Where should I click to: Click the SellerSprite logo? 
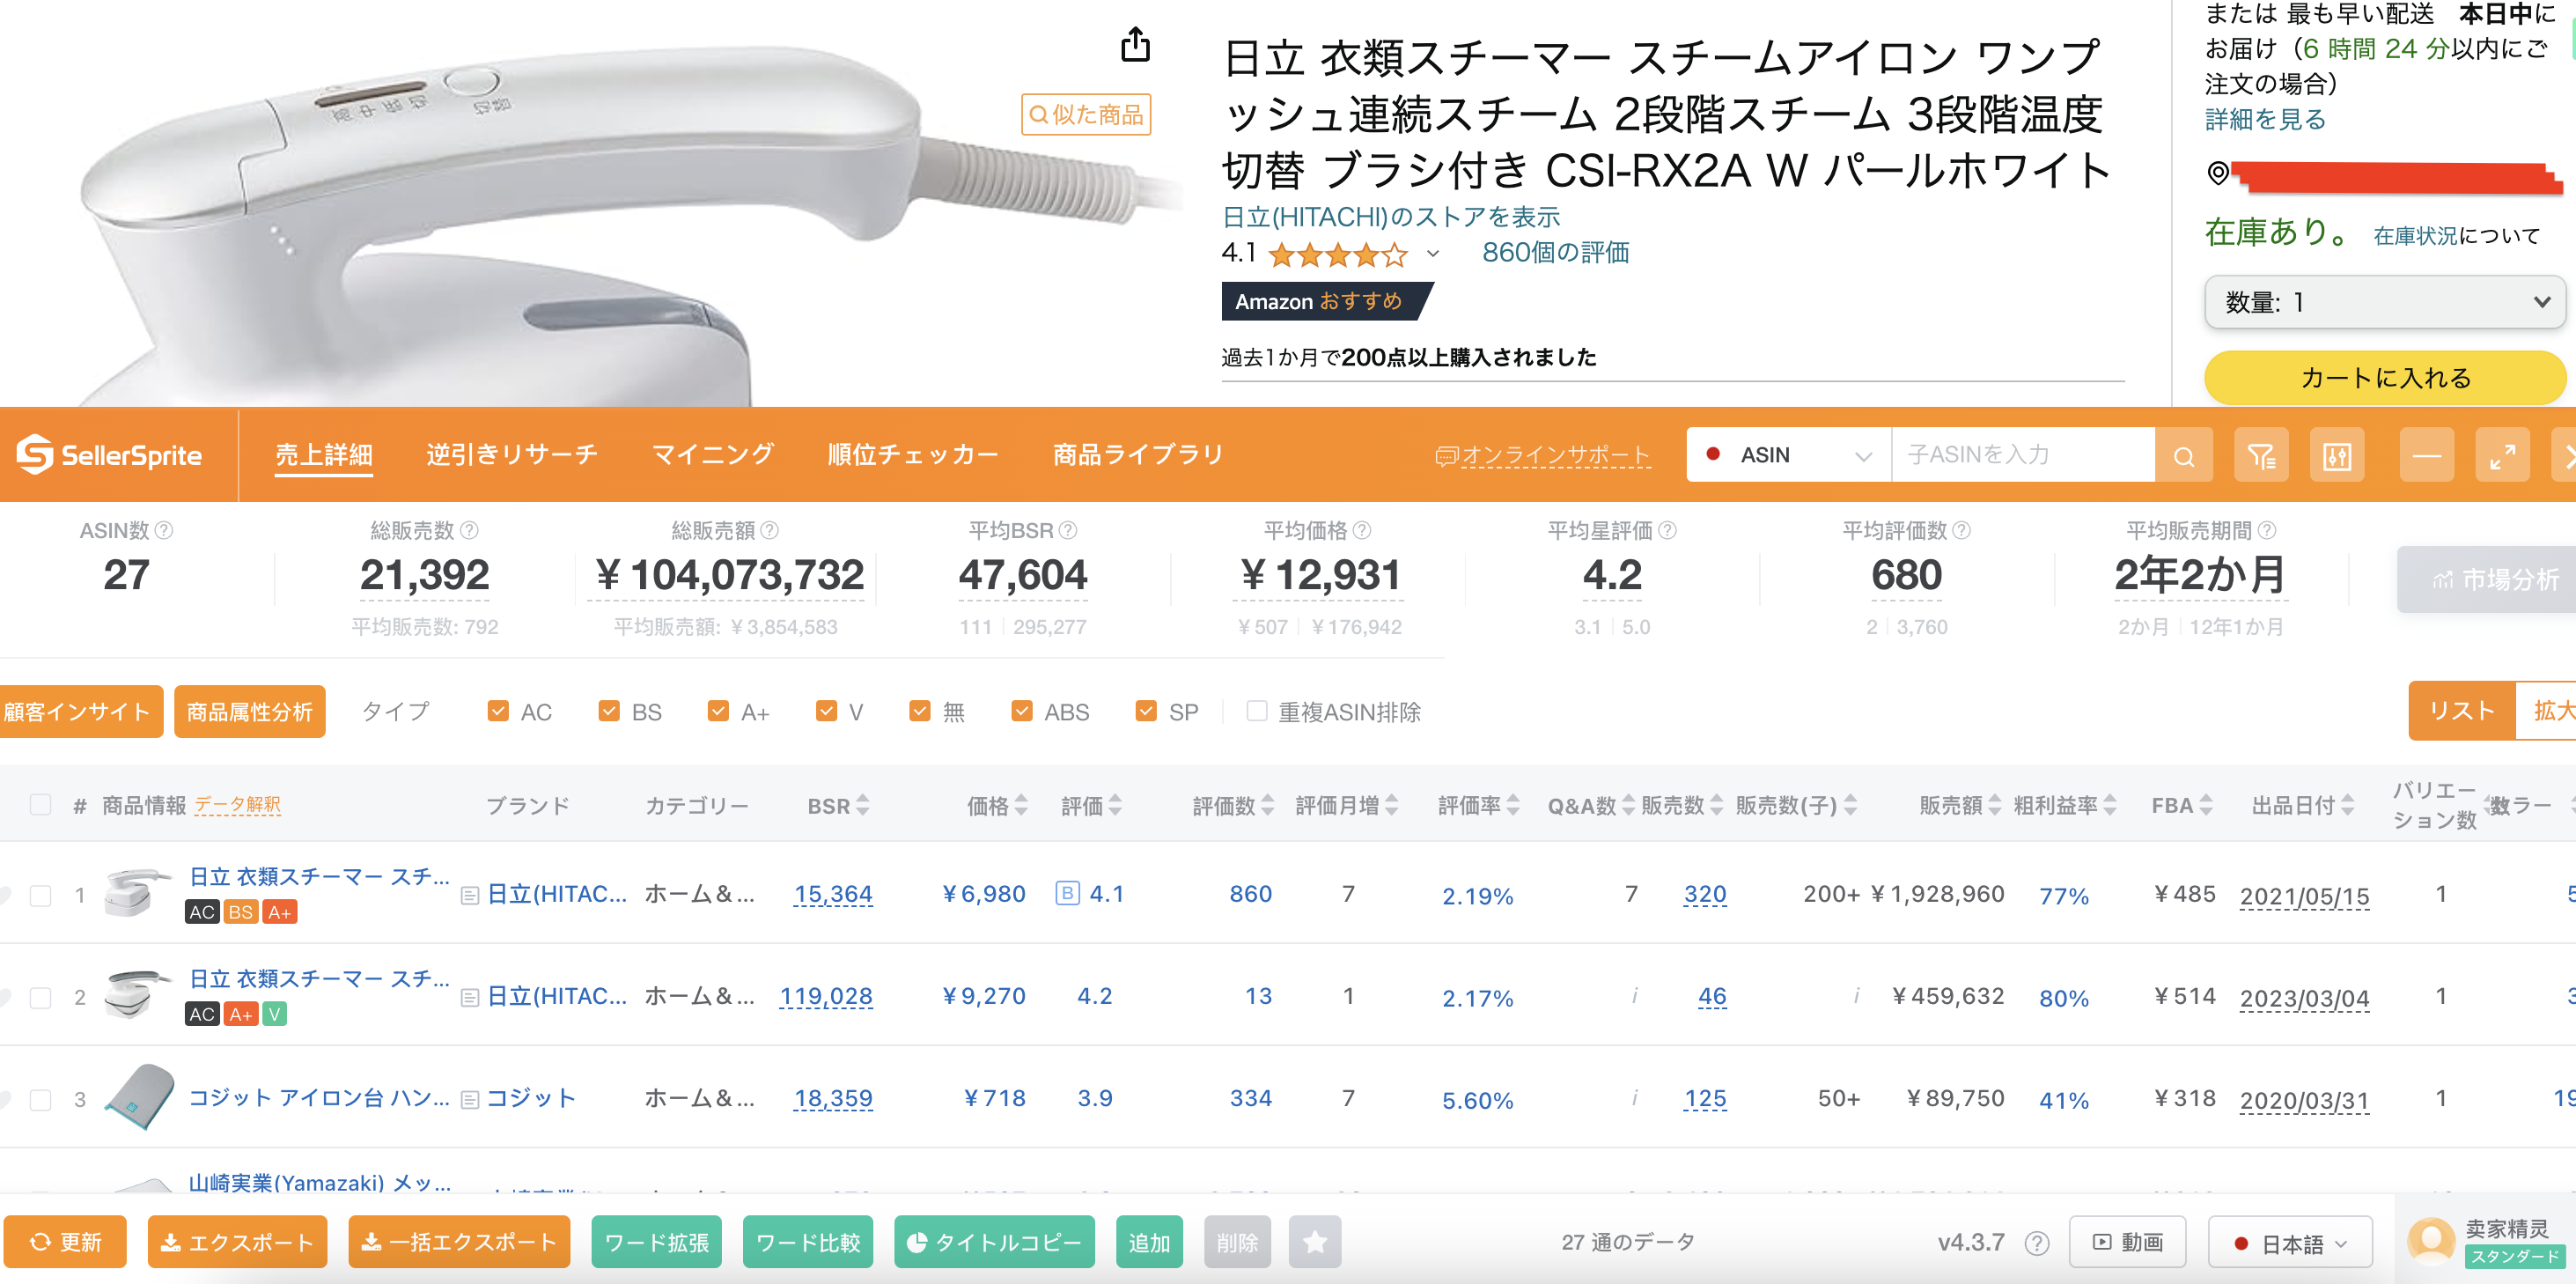[109, 455]
